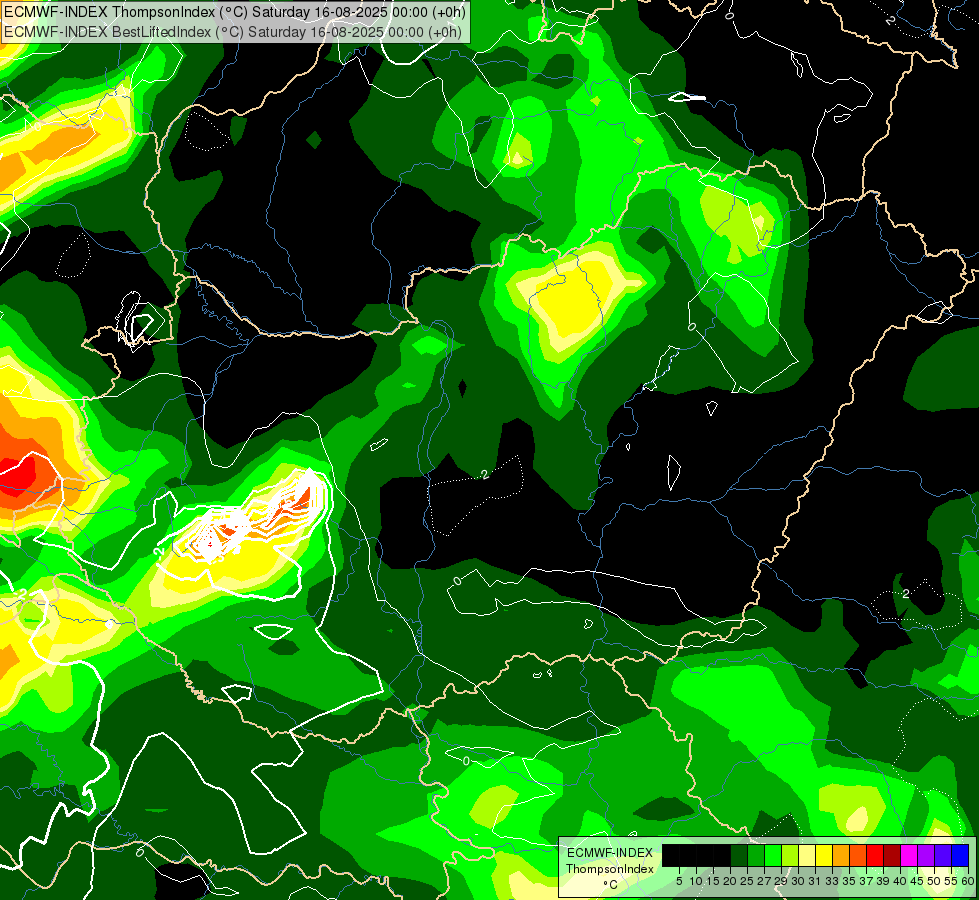Click the legend tick value 40
This screenshot has height=900, width=979.
[x=900, y=881]
